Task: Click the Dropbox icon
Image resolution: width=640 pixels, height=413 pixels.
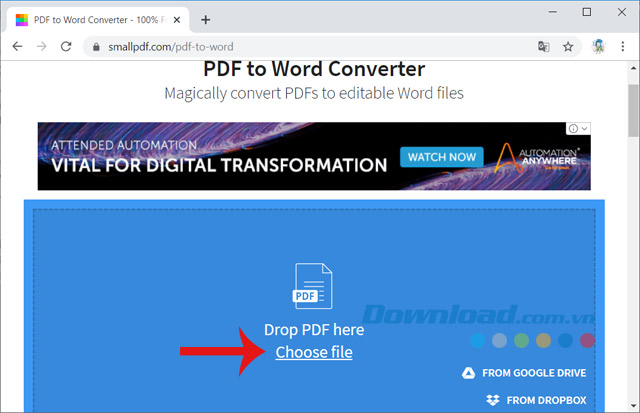Action: point(492,400)
